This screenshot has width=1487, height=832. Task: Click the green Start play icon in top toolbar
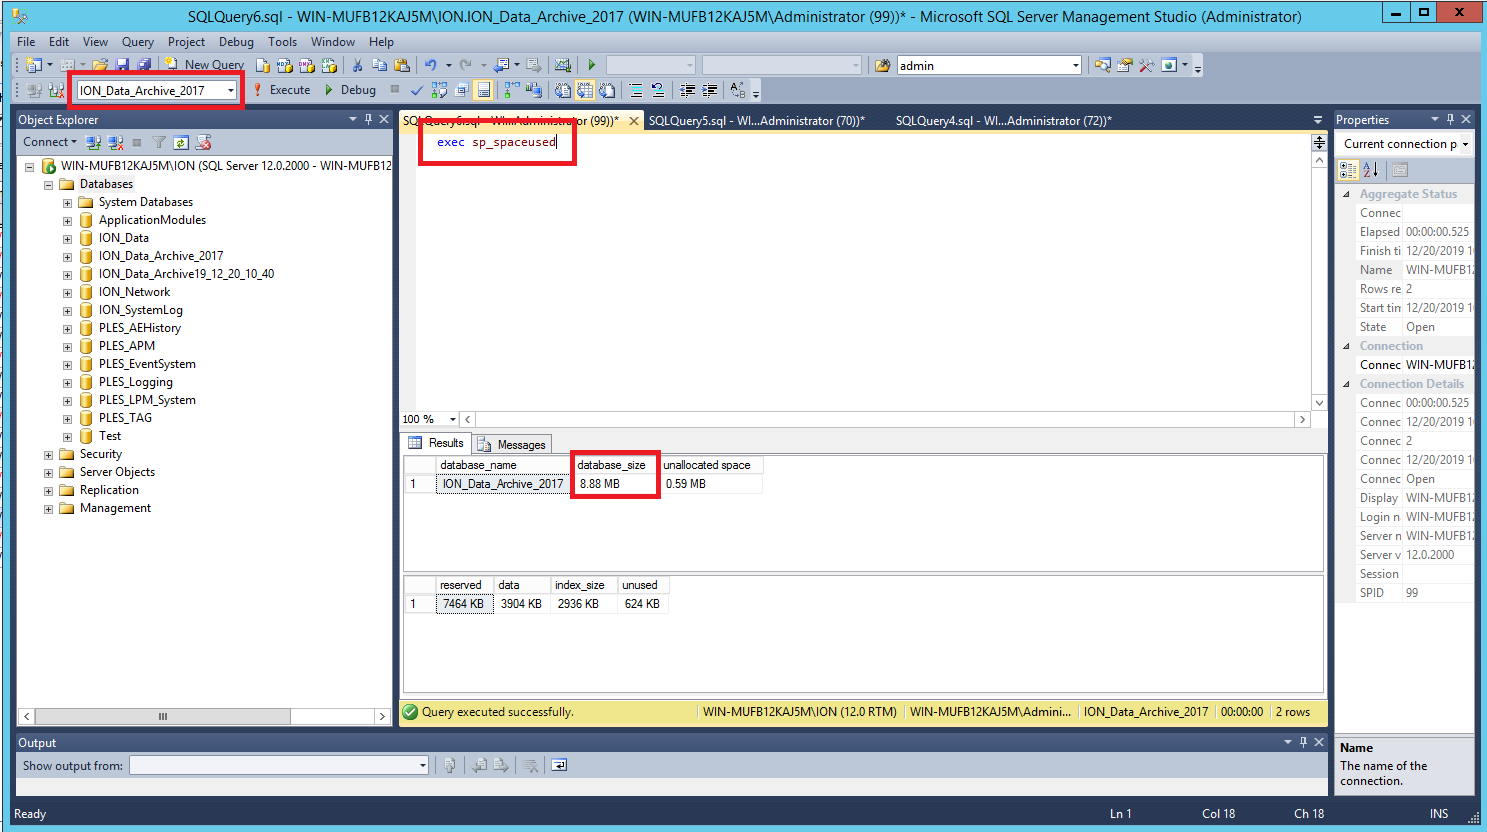(592, 65)
